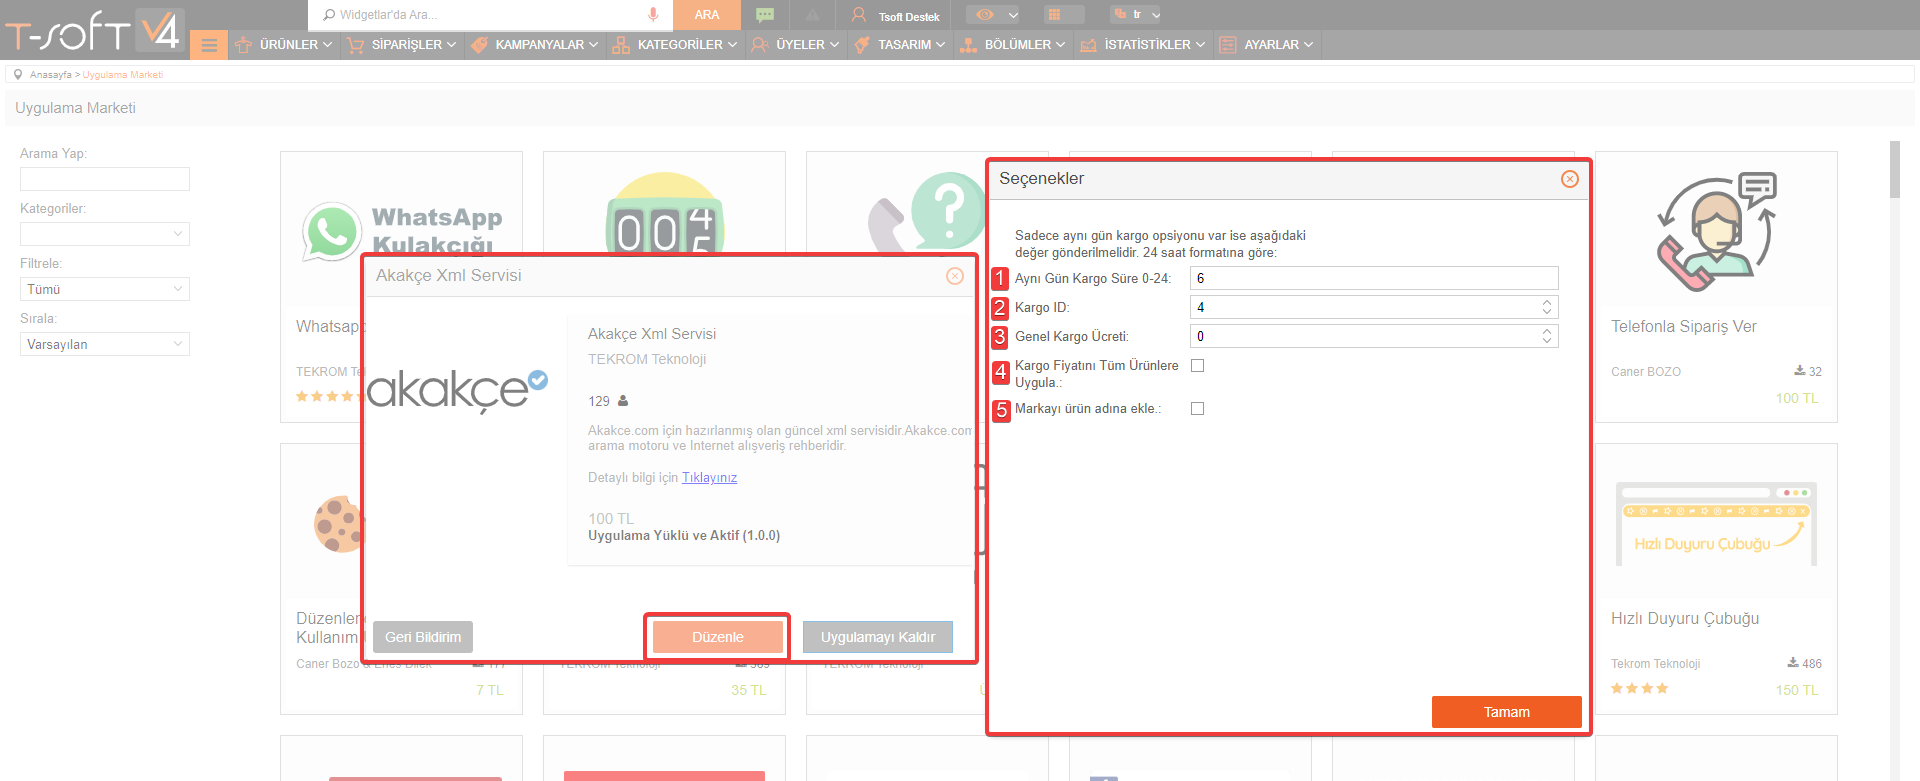This screenshot has width=1920, height=781.
Task: Open the green chat messages icon
Action: click(x=765, y=14)
